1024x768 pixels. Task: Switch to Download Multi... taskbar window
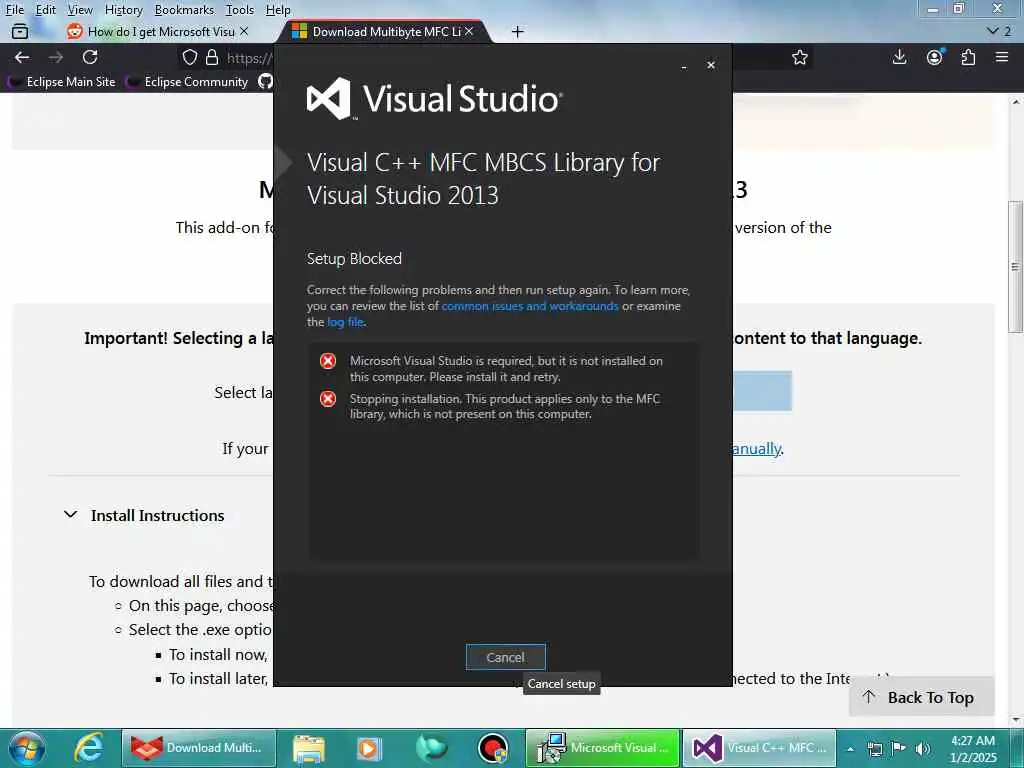[x=199, y=748]
